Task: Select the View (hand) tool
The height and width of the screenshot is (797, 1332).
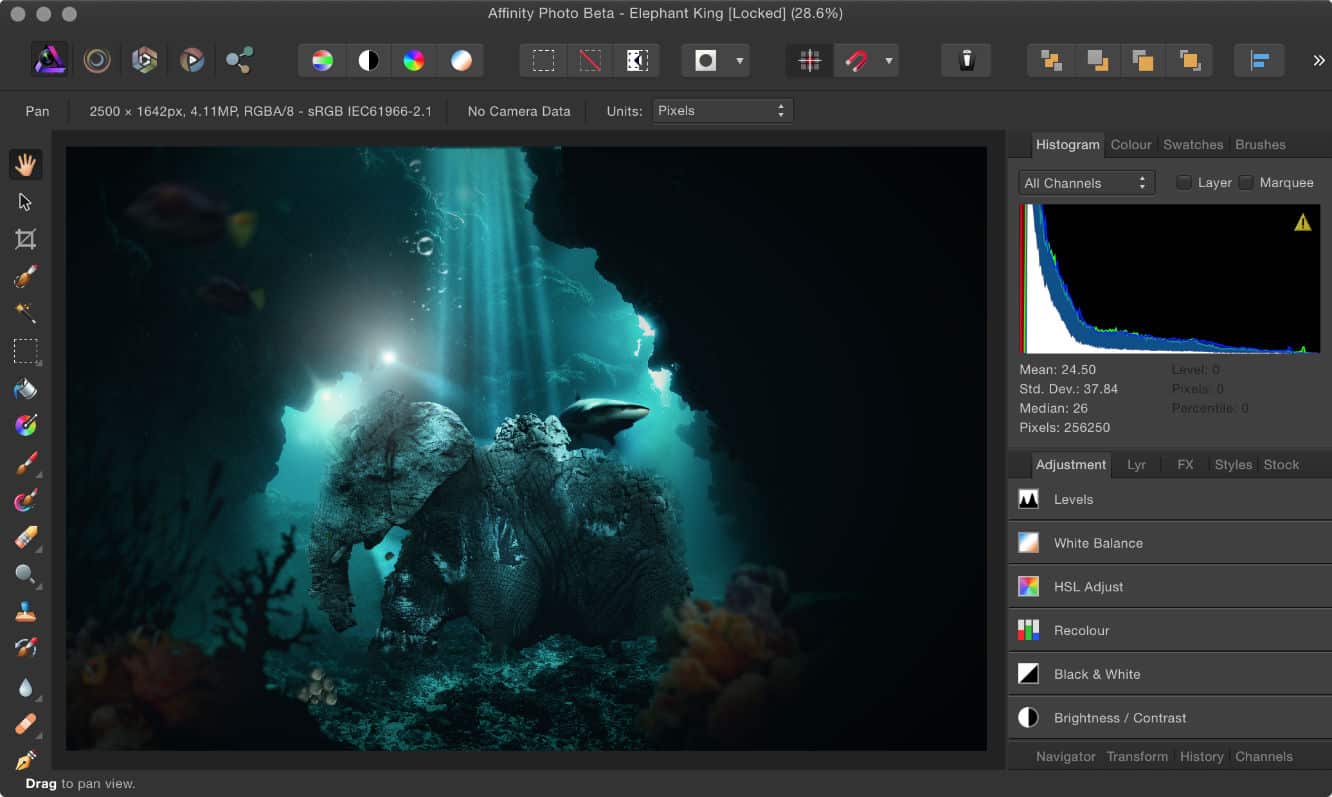Action: pyautogui.click(x=26, y=164)
